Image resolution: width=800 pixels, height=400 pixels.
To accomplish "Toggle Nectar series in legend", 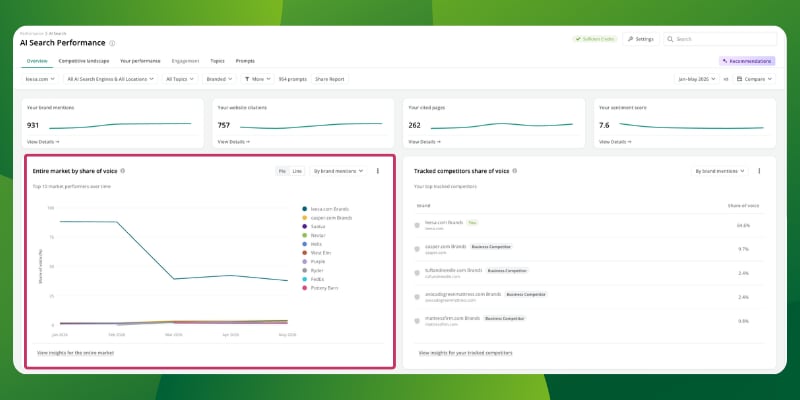I will [314, 235].
